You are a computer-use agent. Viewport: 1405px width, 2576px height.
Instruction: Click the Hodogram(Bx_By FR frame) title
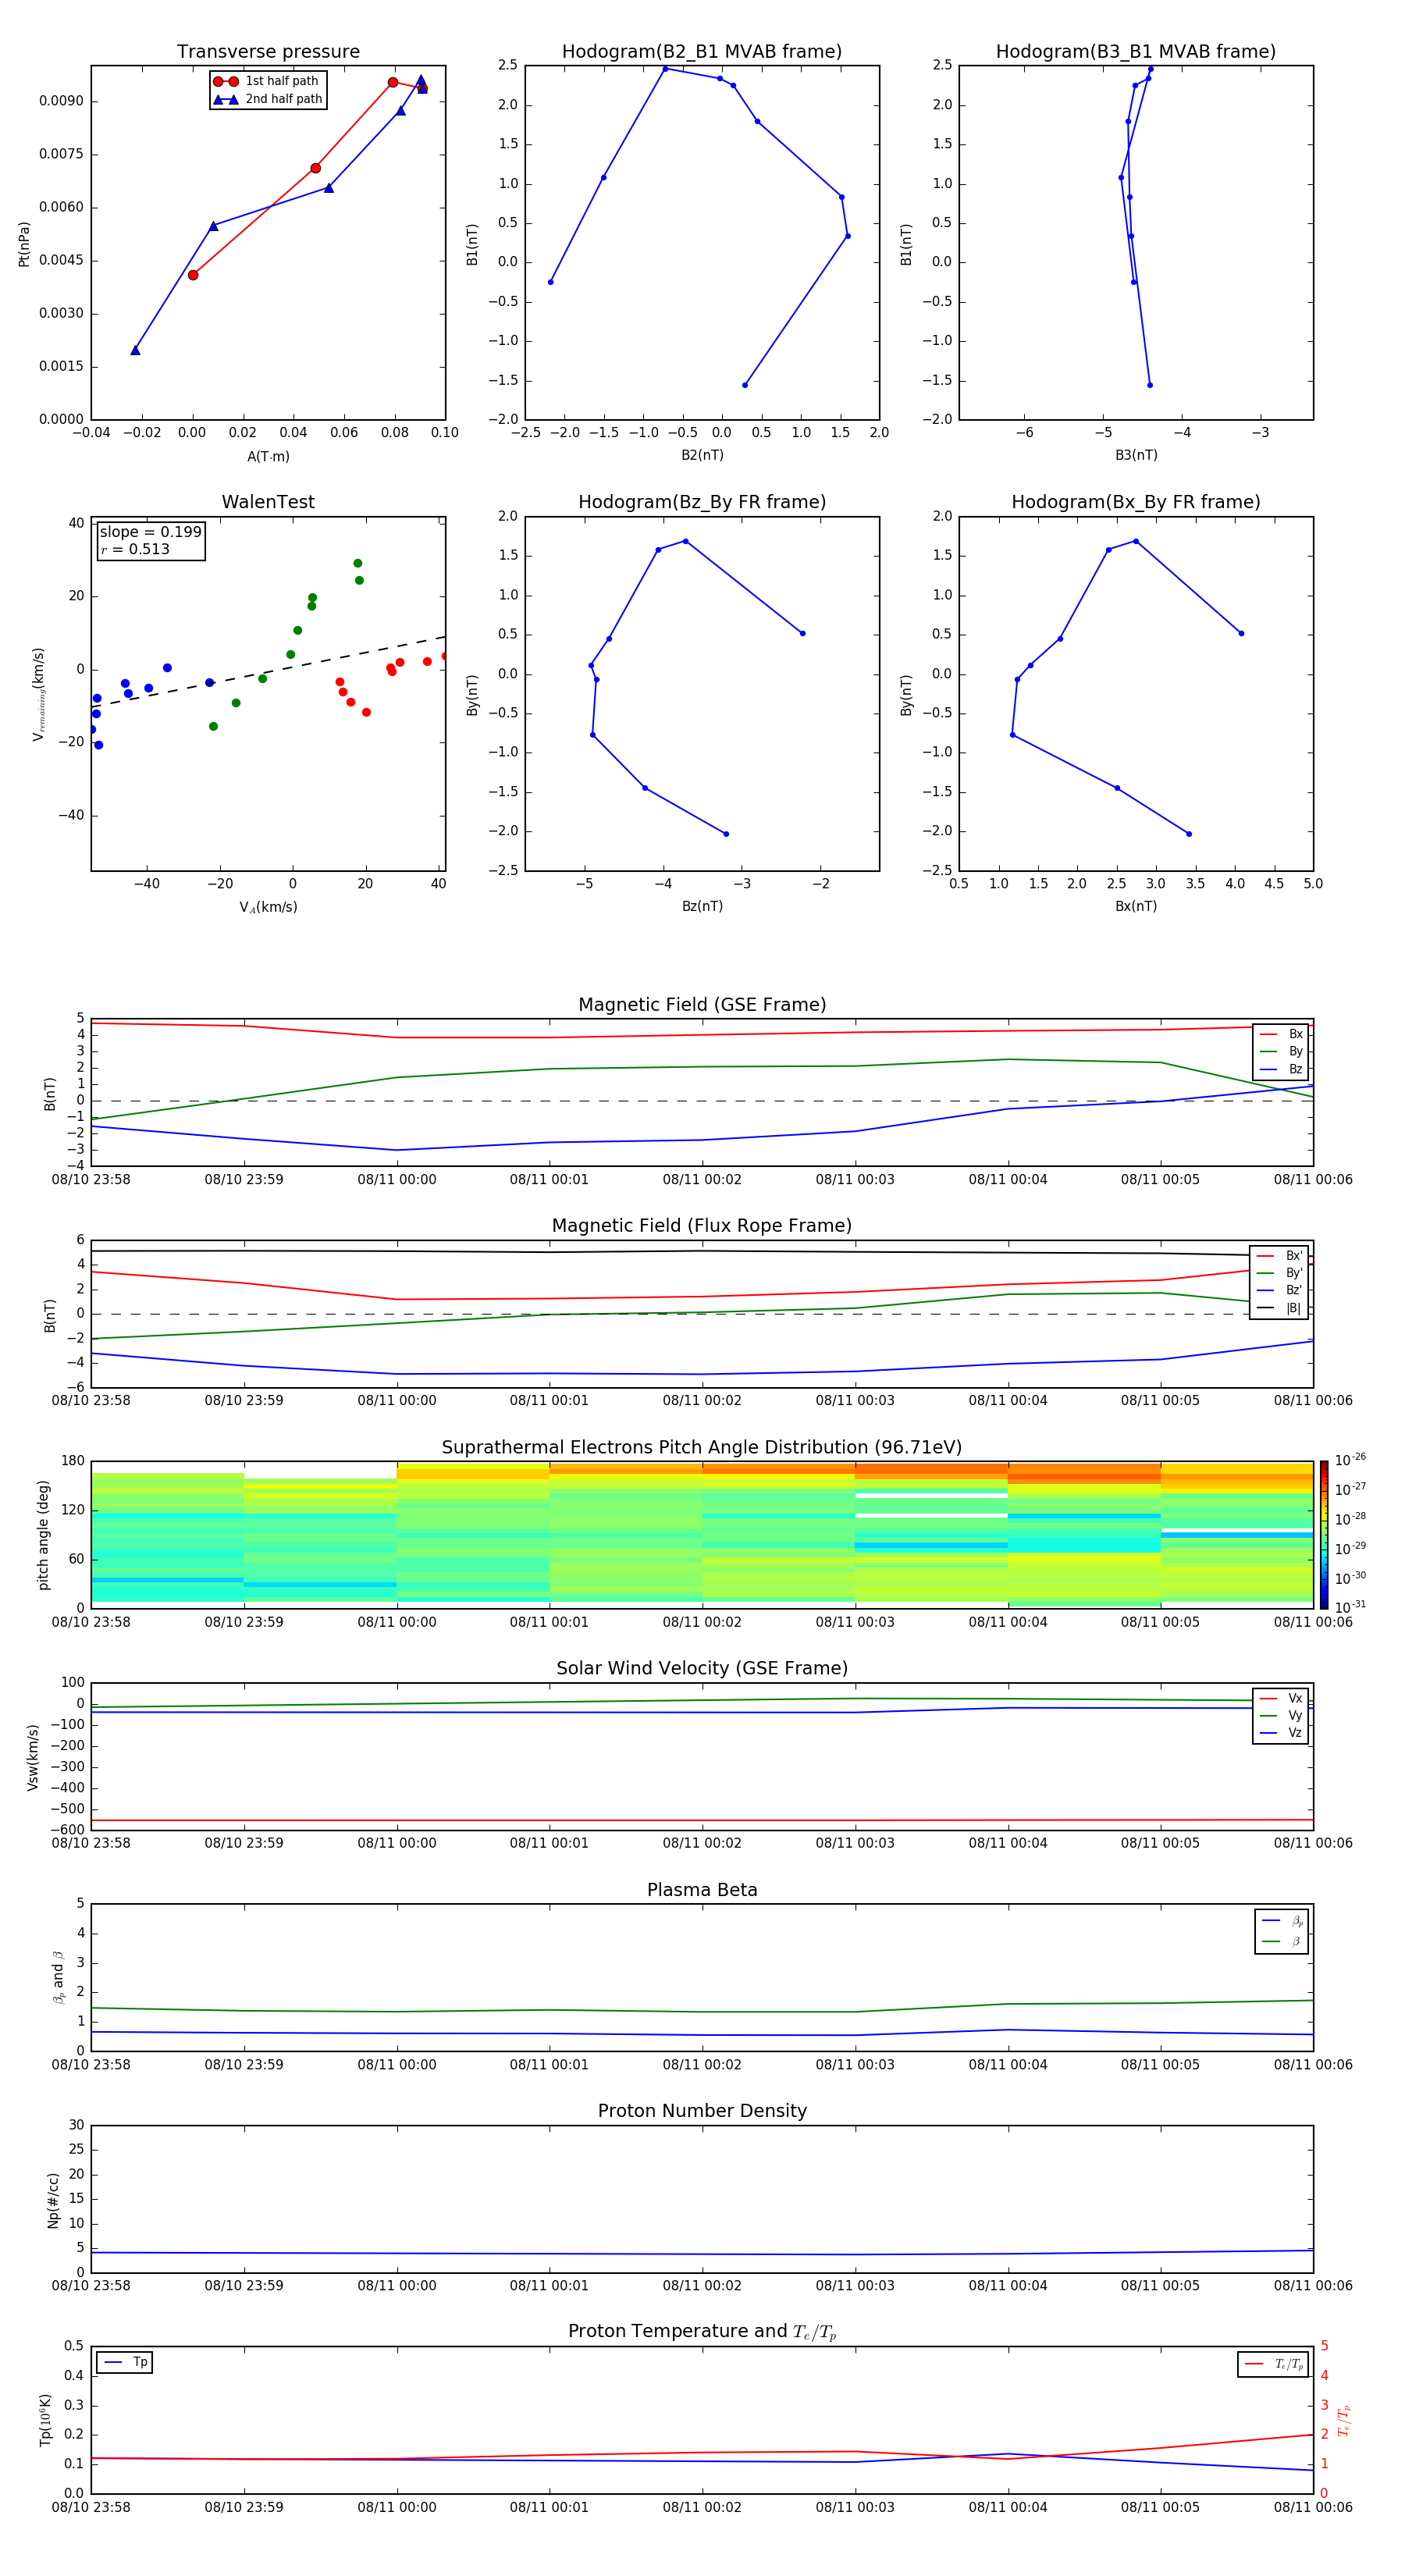tap(1136, 502)
